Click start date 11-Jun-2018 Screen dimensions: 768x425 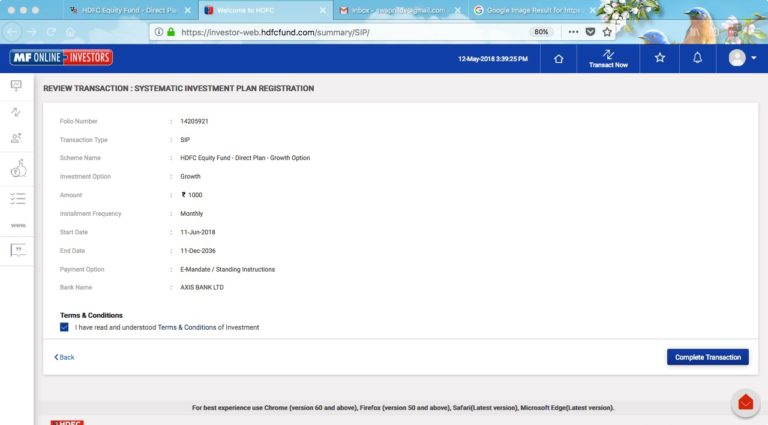197,232
